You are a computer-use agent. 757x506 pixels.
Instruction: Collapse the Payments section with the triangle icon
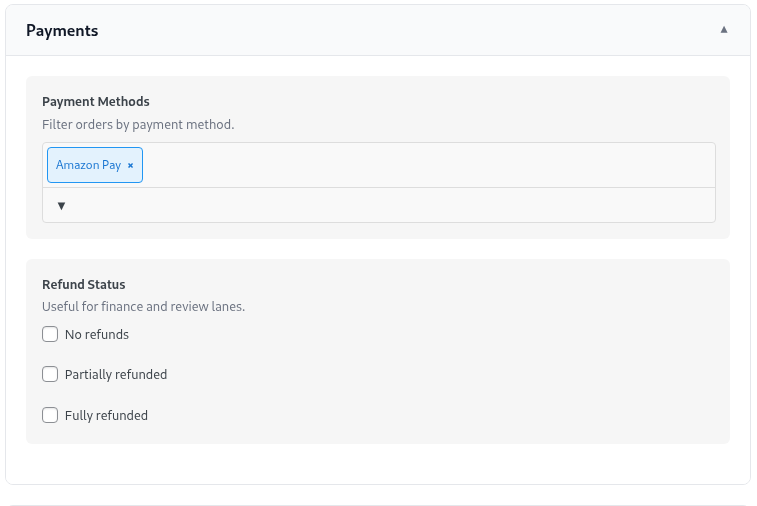[x=724, y=30]
